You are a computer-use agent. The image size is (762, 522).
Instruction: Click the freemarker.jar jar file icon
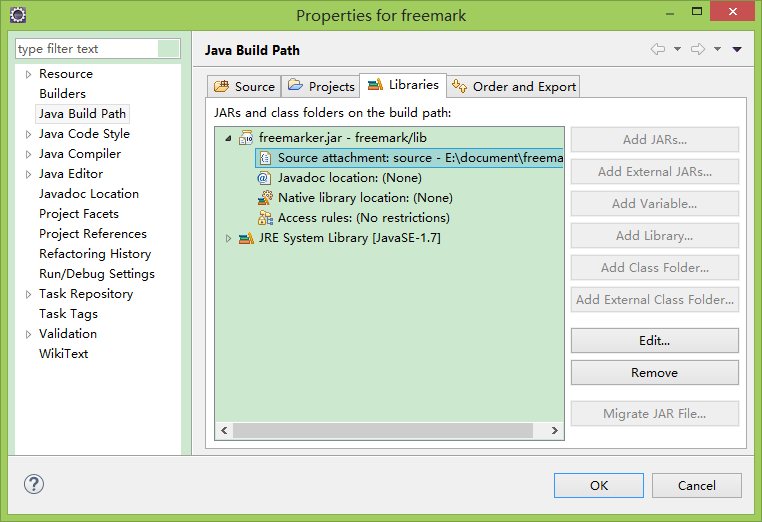click(x=246, y=138)
